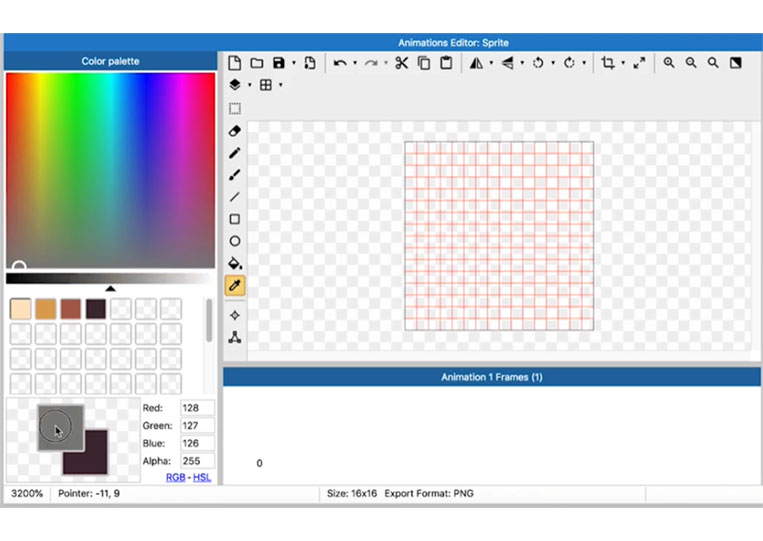Click the Green value field
This screenshot has width=763, height=541.
197,425
